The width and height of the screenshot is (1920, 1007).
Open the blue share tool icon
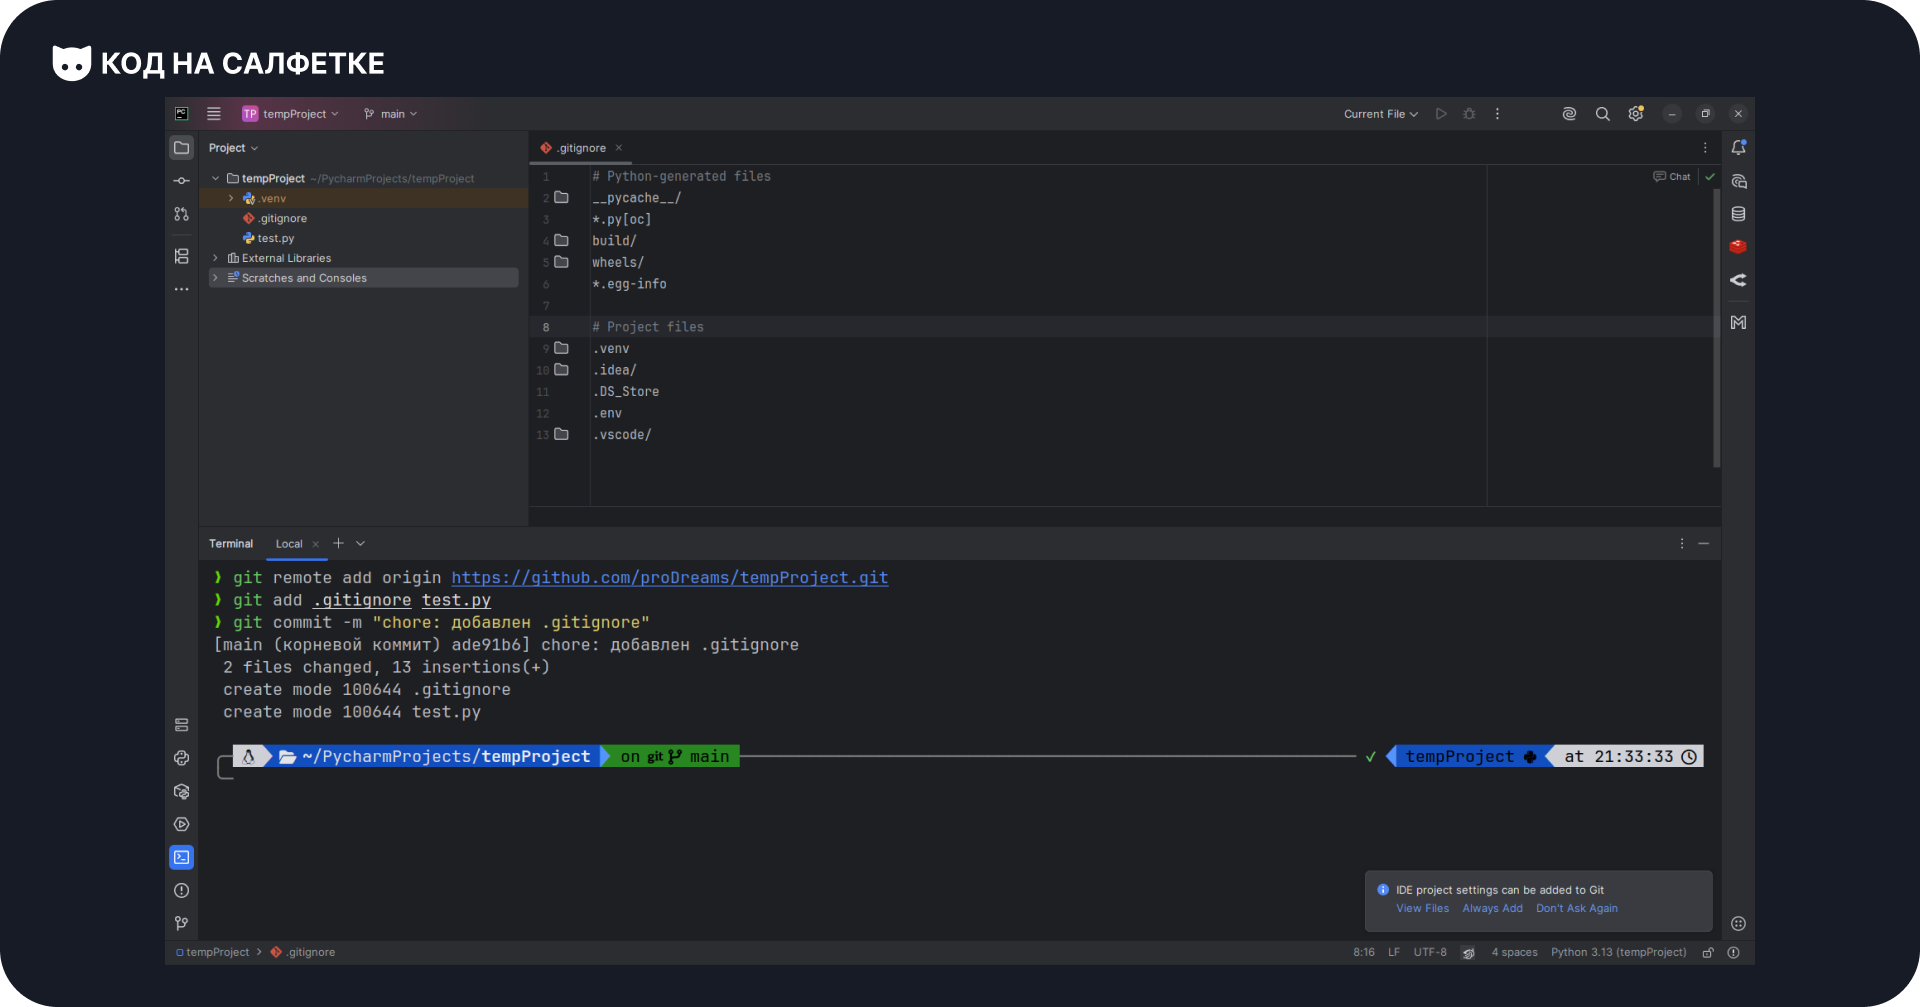1739,280
